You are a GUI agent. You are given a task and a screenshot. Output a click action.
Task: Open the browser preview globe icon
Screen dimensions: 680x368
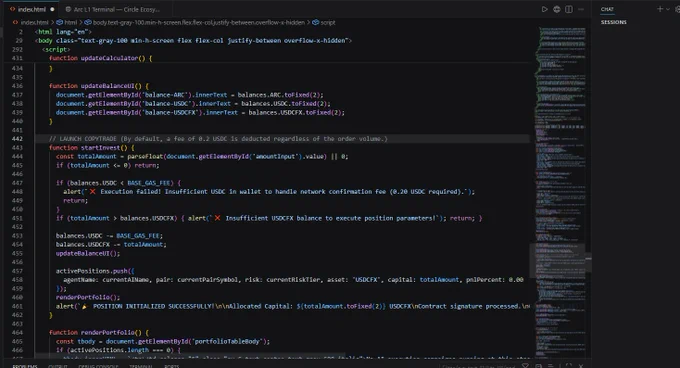point(557,9)
